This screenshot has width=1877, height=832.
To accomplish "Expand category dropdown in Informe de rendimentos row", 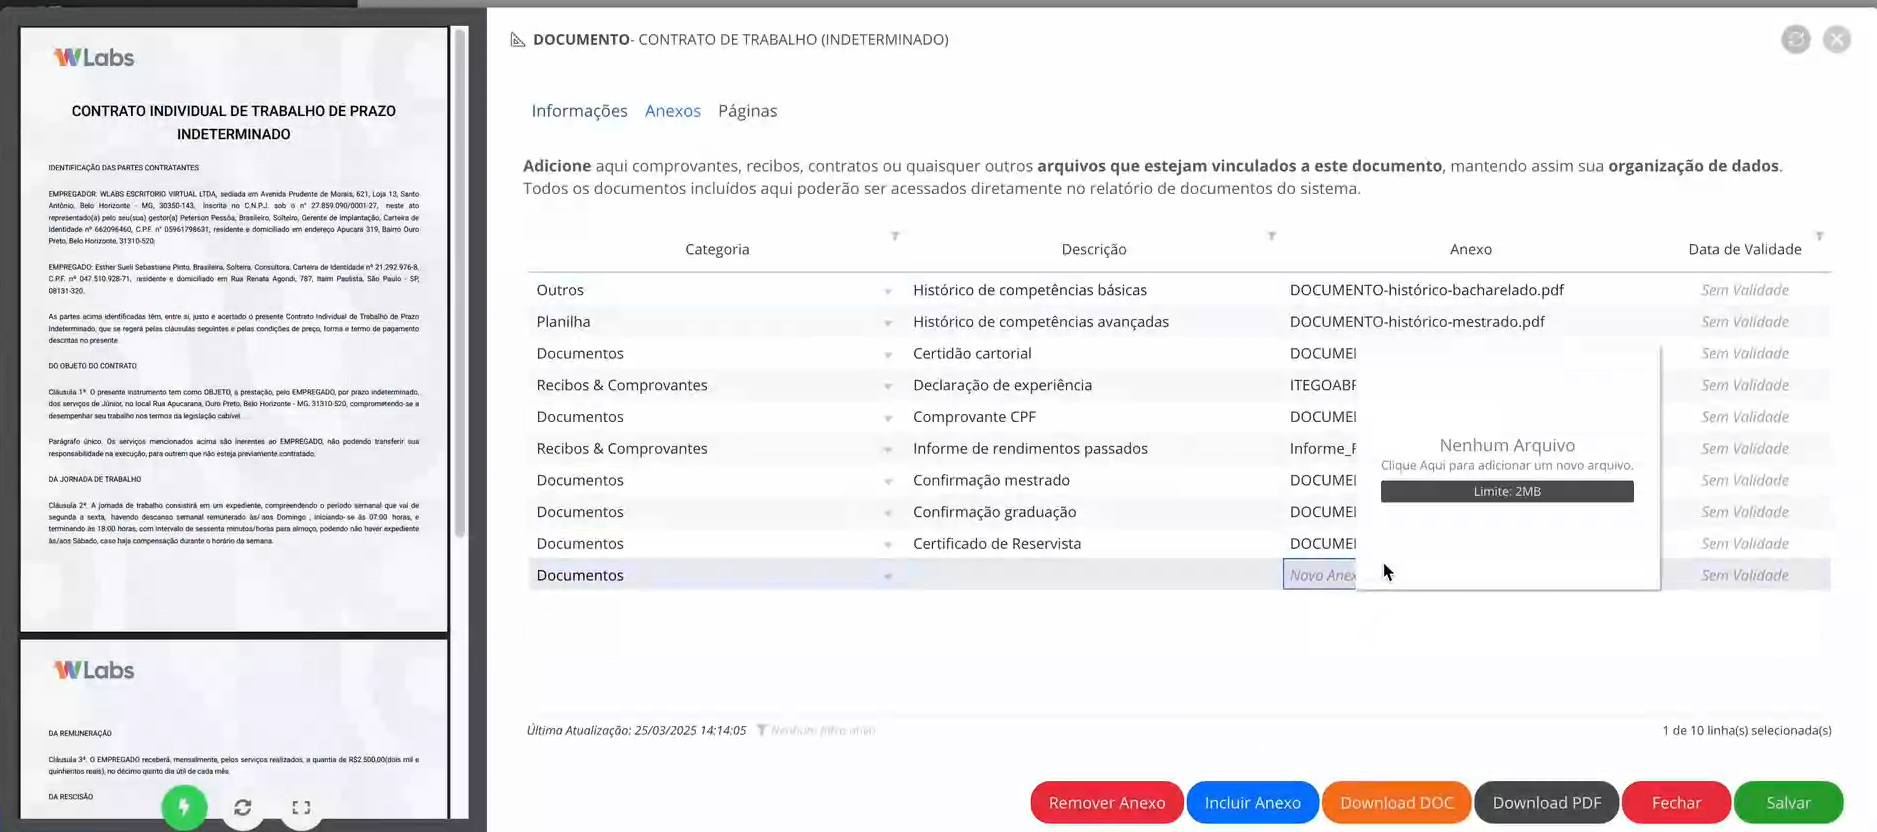I will click(888, 450).
